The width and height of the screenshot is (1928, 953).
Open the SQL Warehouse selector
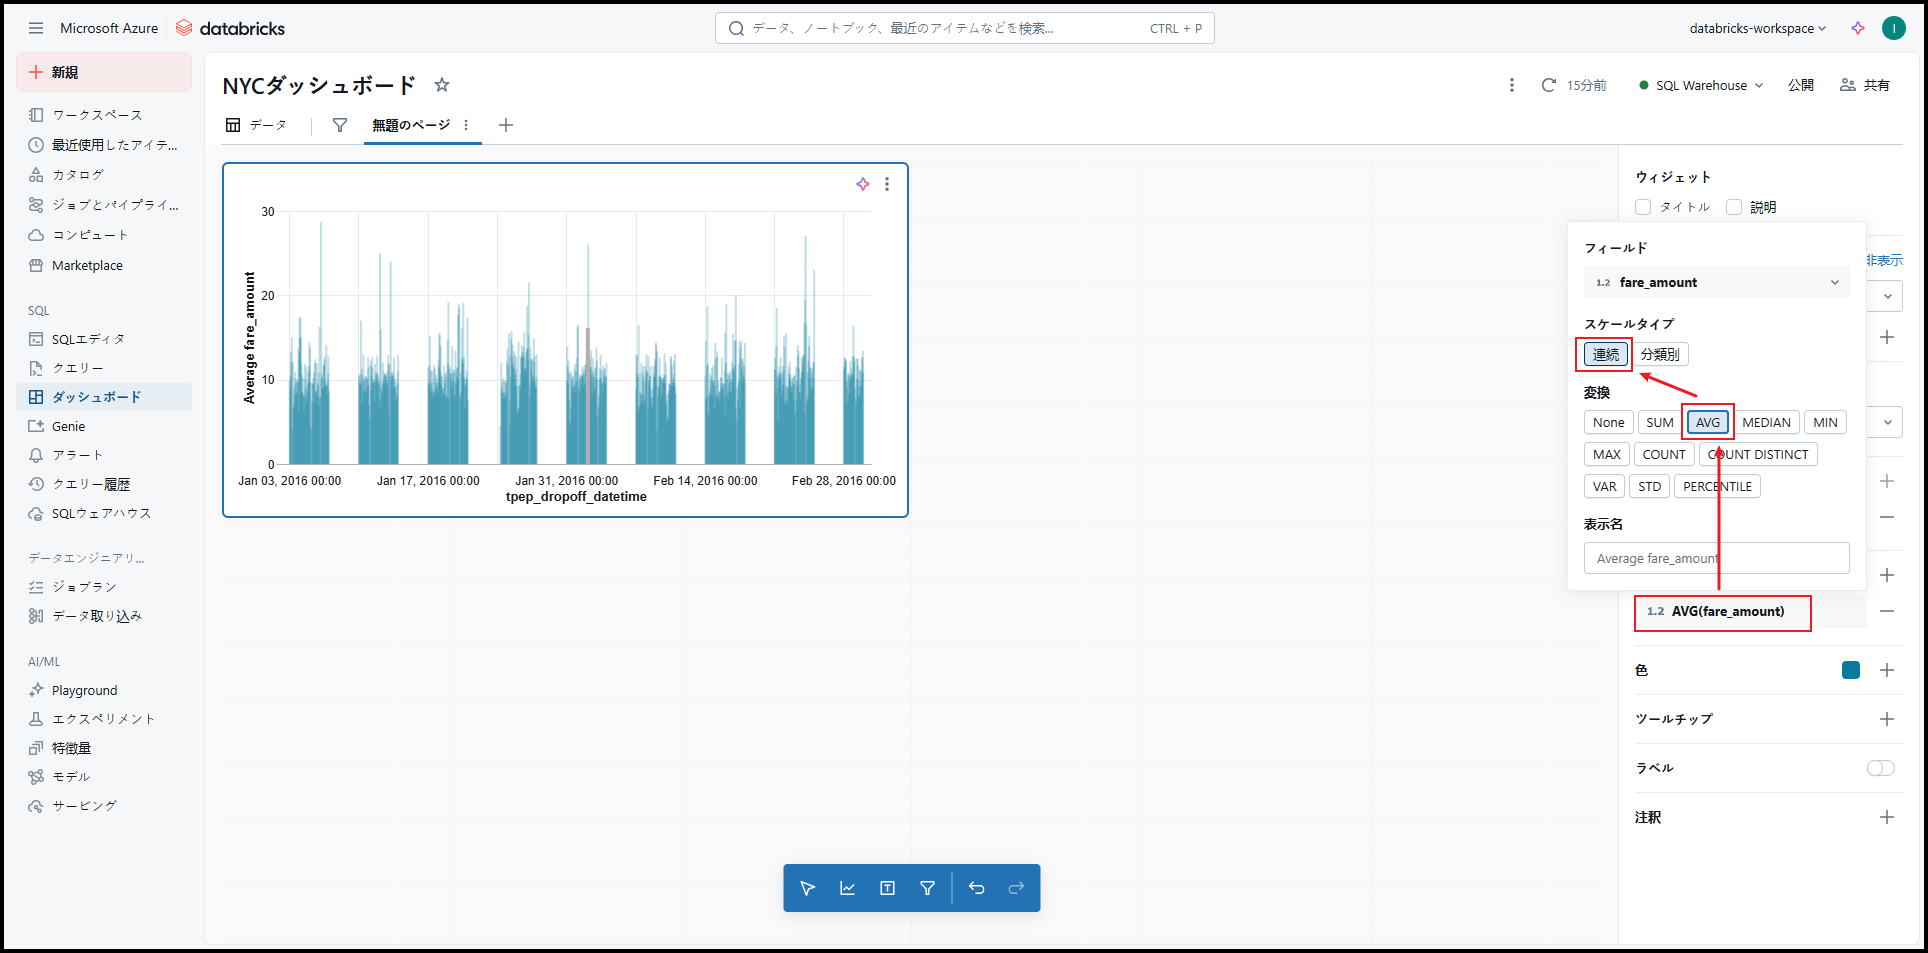pyautogui.click(x=1701, y=85)
